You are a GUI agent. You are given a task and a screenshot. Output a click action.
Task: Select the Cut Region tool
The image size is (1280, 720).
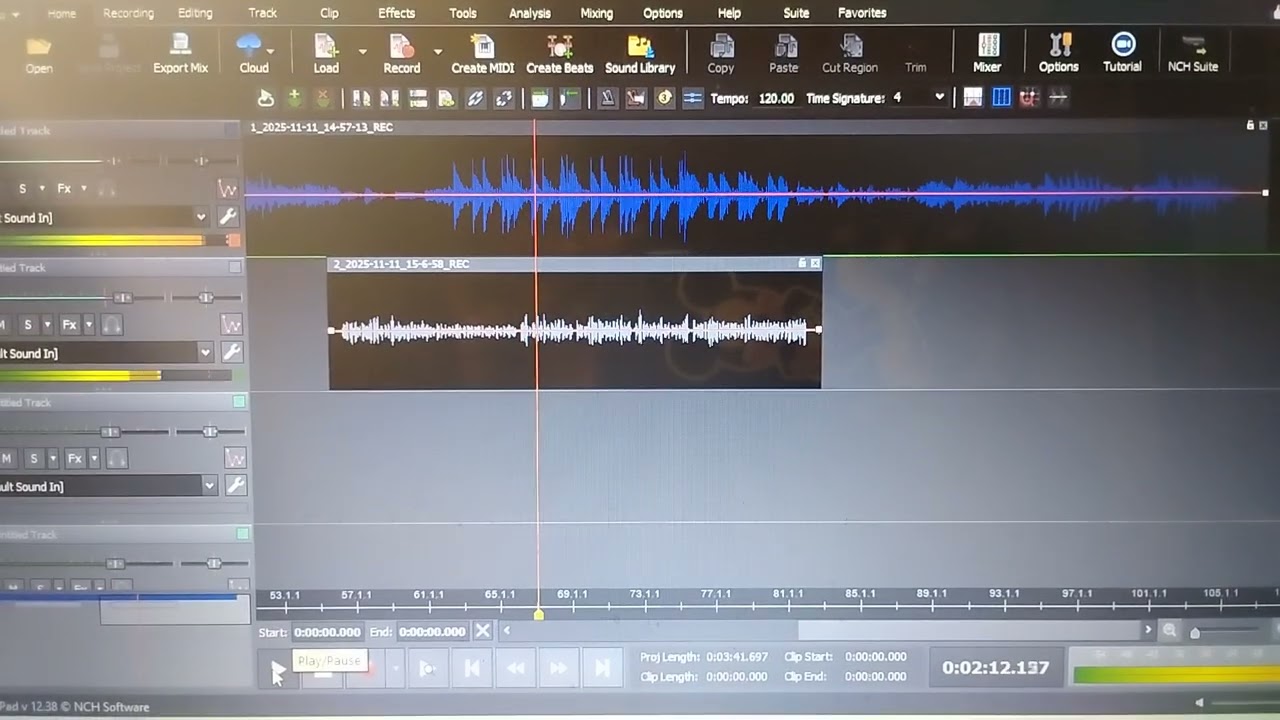click(x=850, y=53)
